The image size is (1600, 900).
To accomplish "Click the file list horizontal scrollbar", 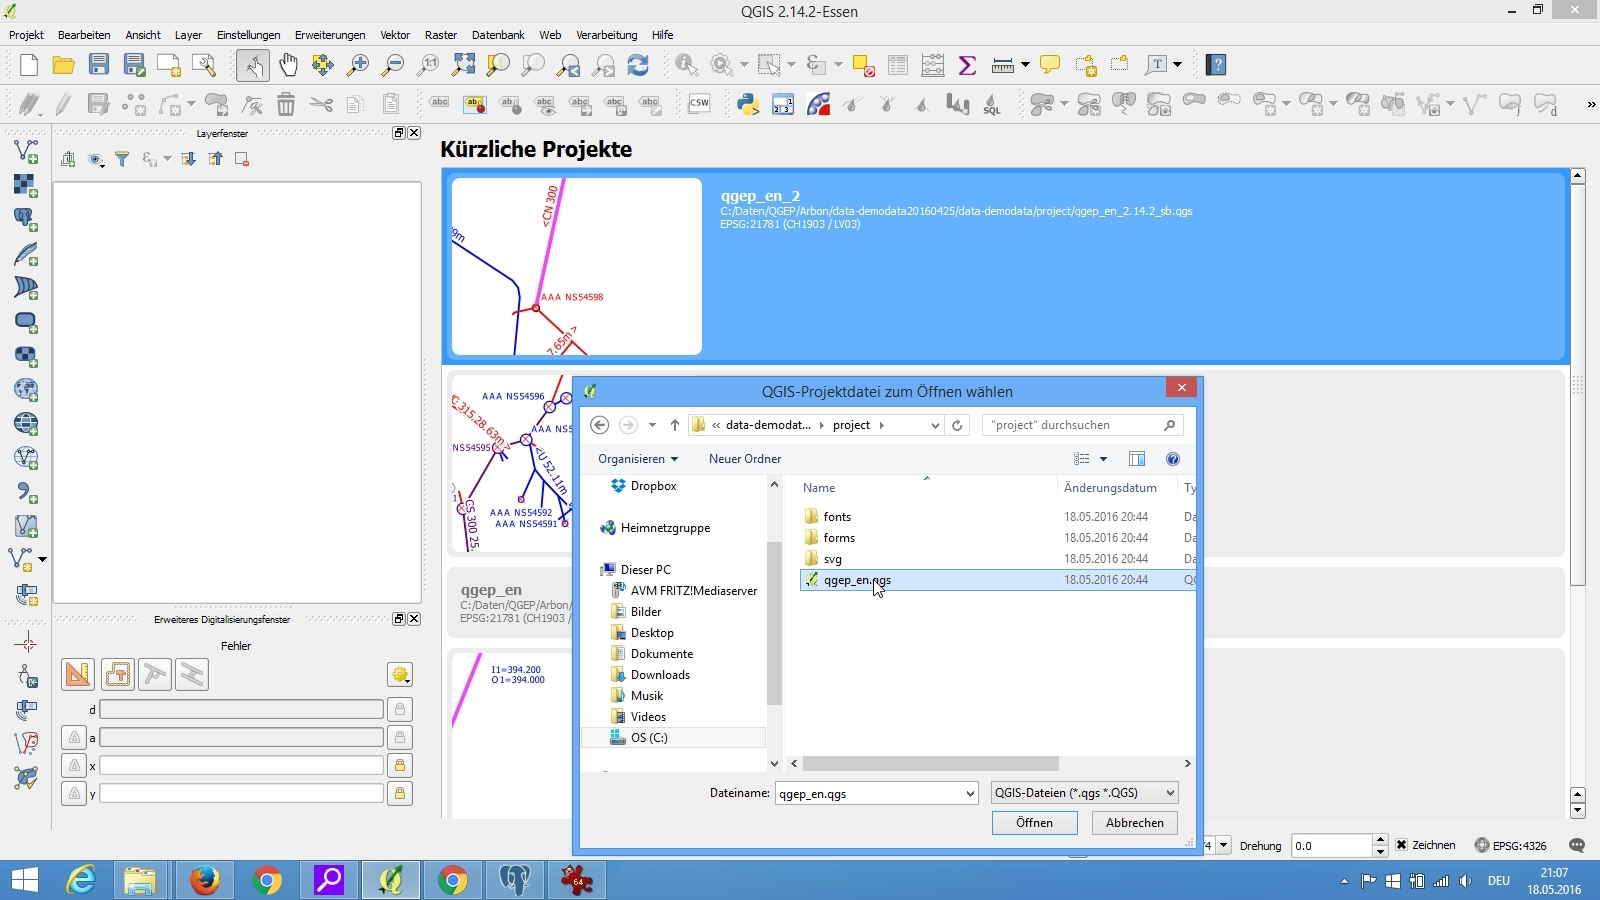I will (930, 763).
